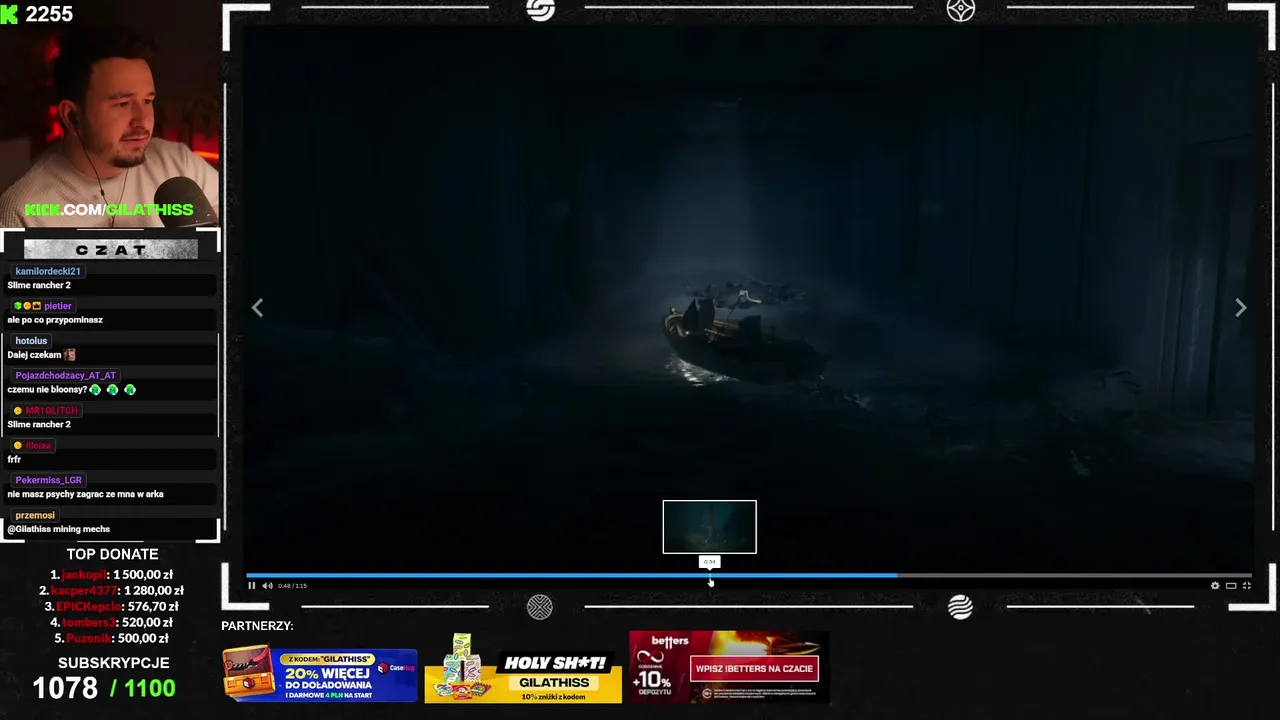Open the CaseHug 20% więcej partner banner

pyautogui.click(x=320, y=675)
